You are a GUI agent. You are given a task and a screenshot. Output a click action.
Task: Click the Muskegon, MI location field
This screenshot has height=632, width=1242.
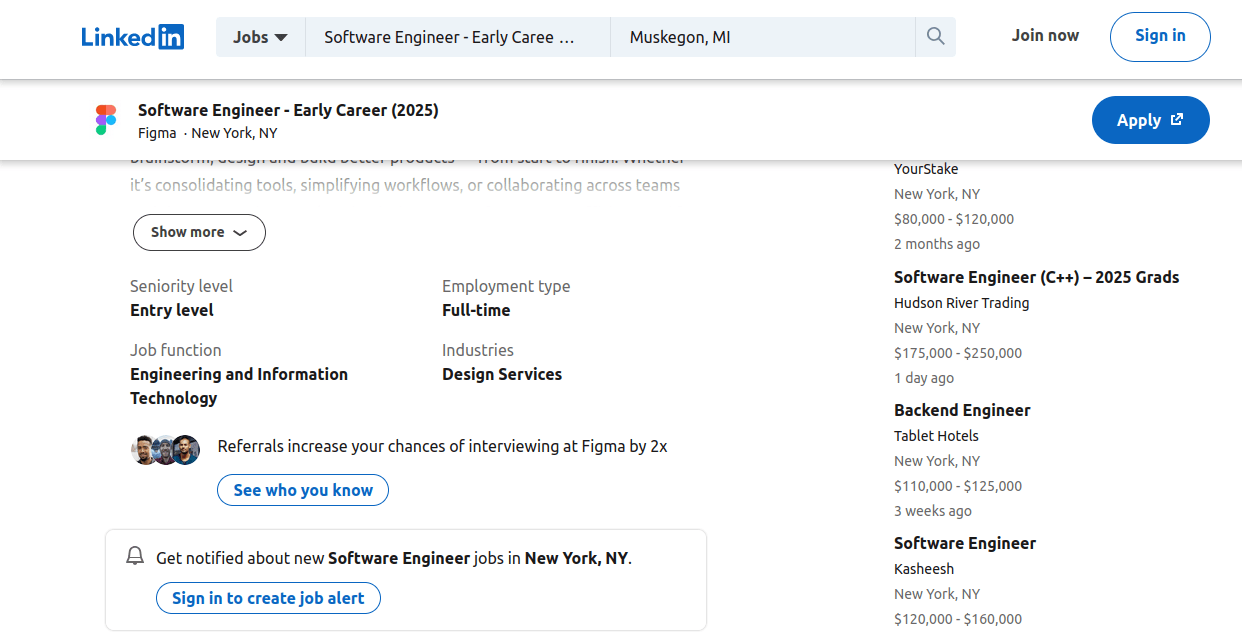(x=763, y=37)
